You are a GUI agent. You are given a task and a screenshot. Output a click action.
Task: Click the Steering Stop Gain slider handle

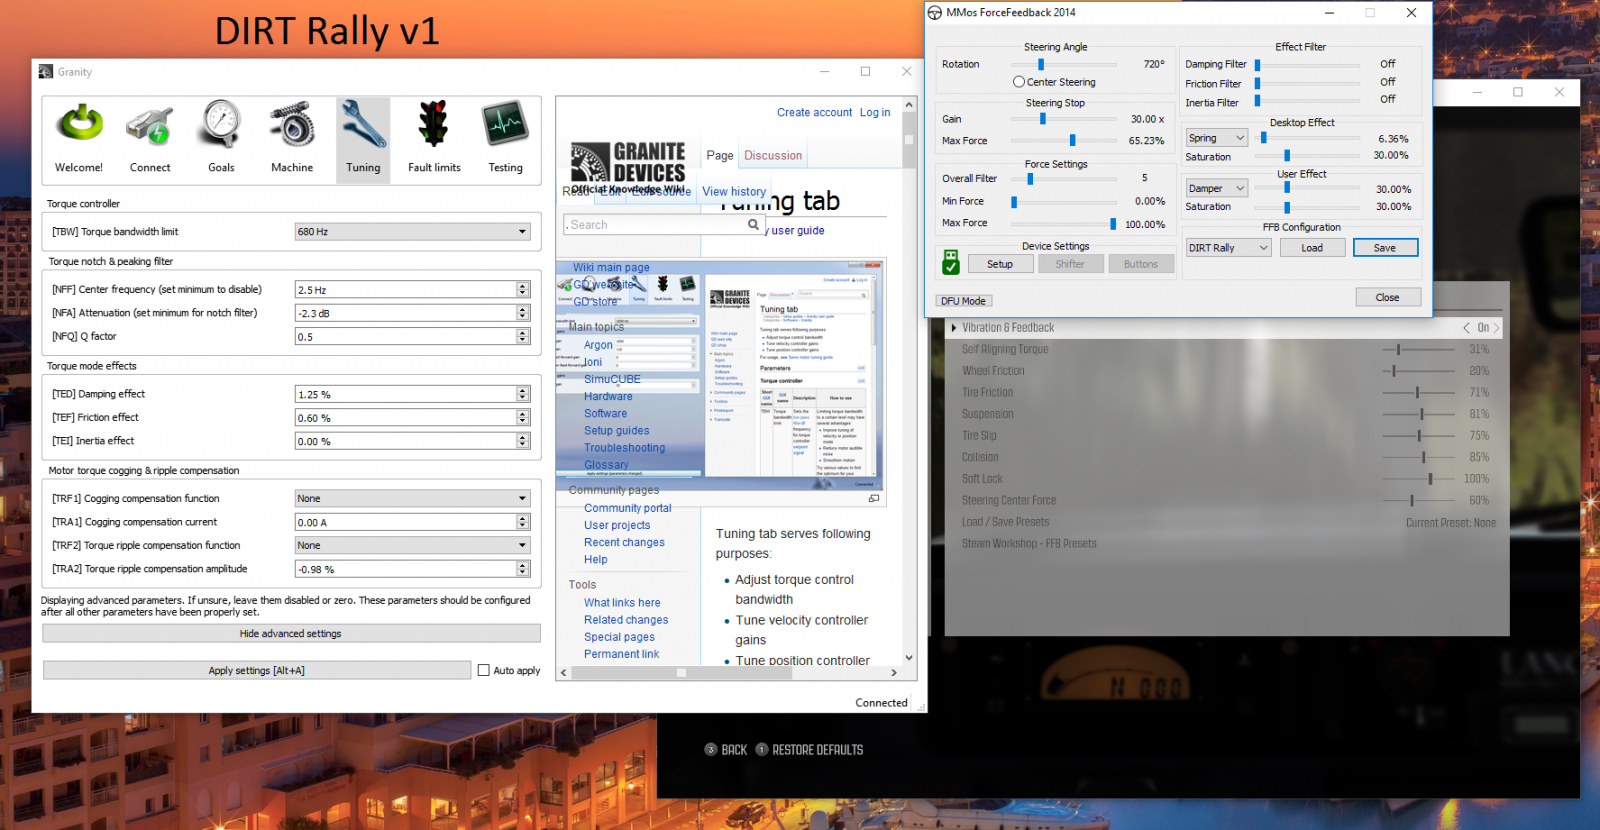(x=1043, y=119)
